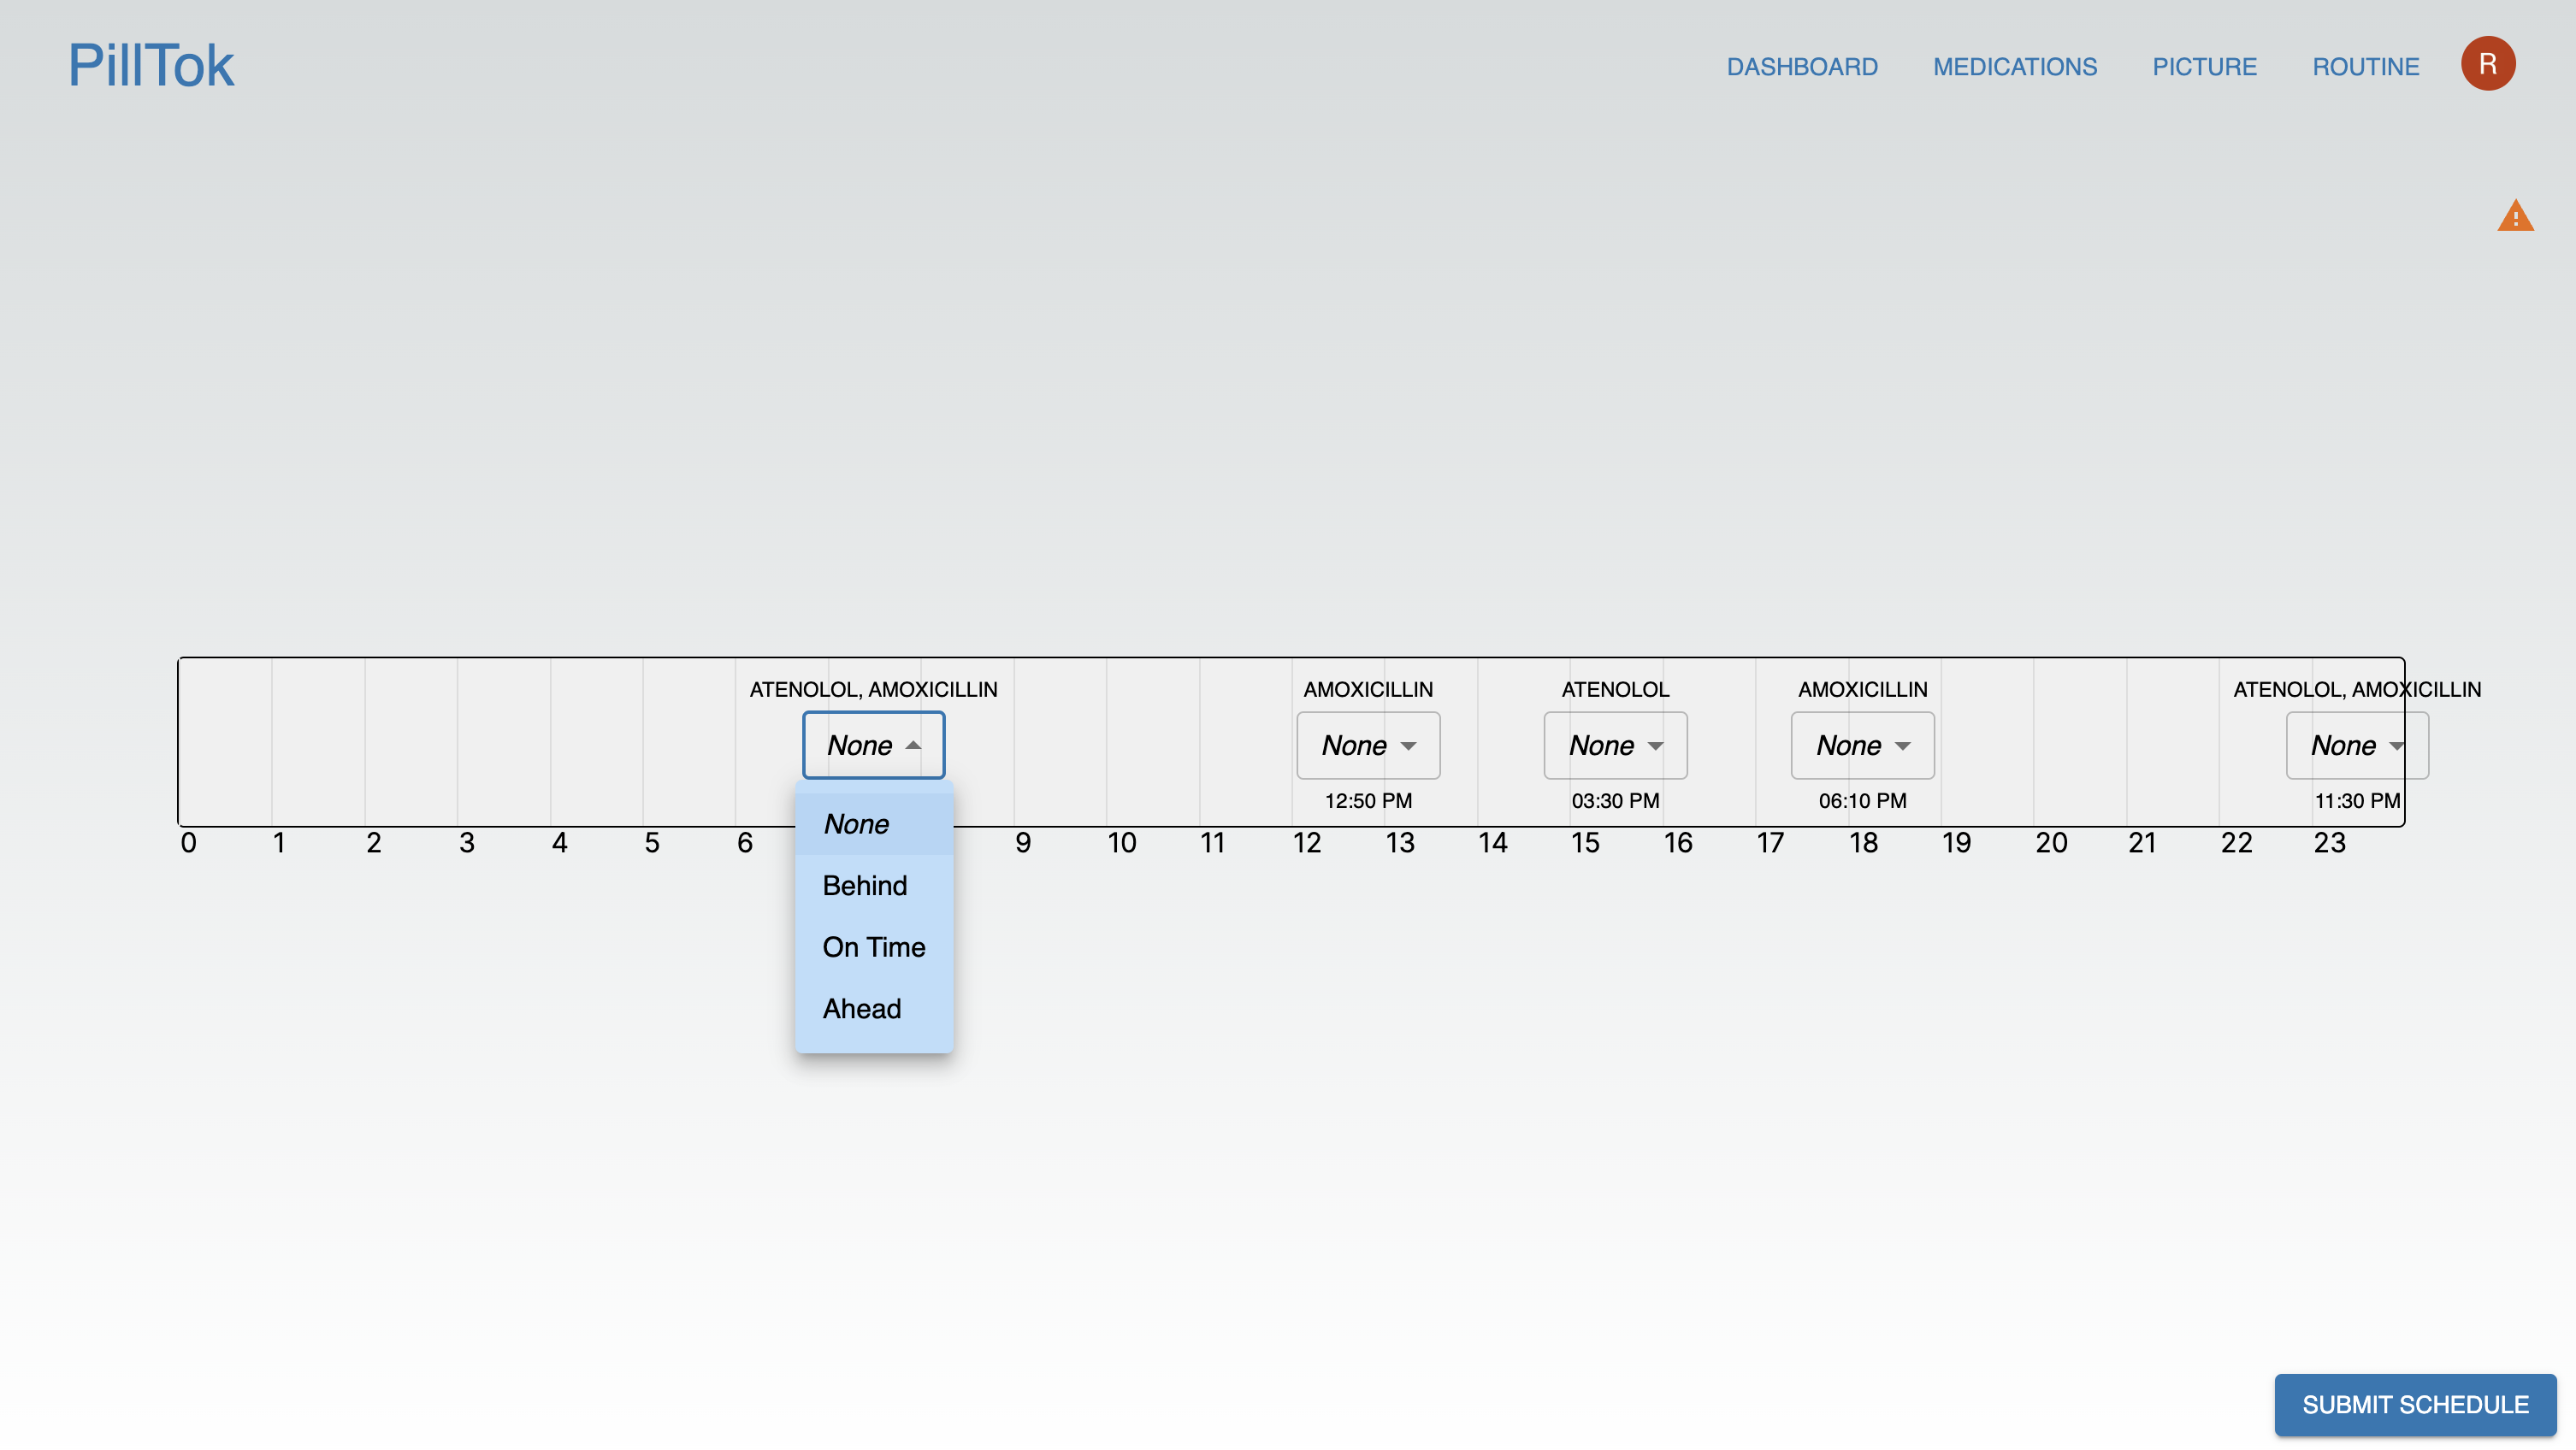
Task: Open the 06:10 PM Amoxicillin dropdown
Action: tap(1861, 745)
